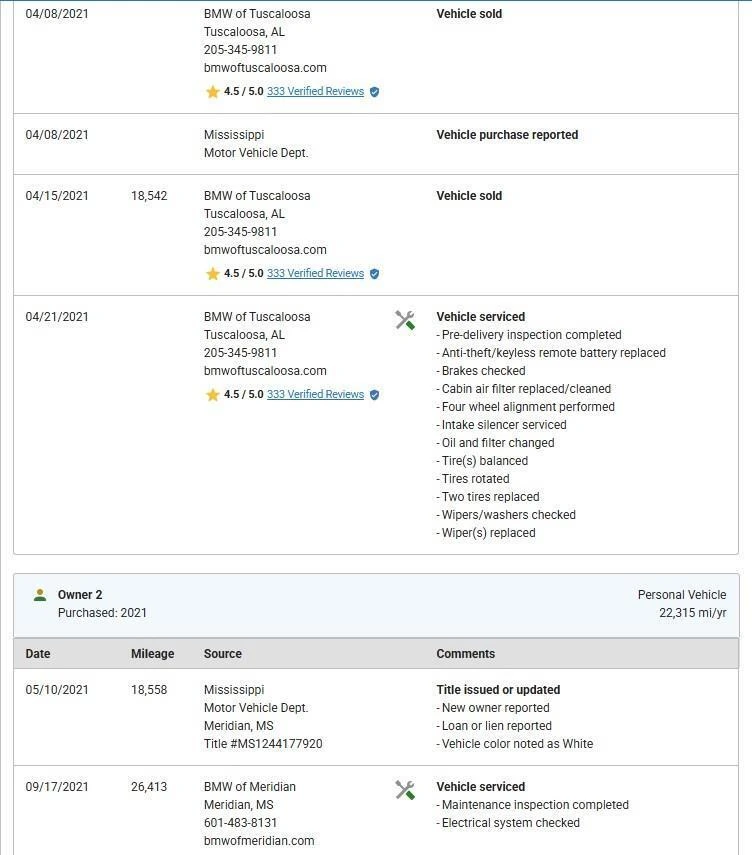Click the Source column header
Viewport: 752px width, 855px height.
[223, 654]
